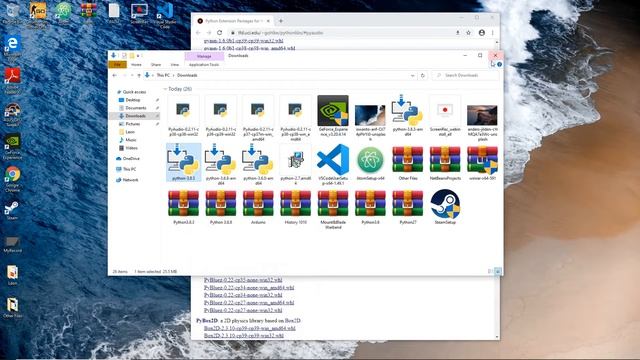Click the highlighted python-3.8.3 installer
Screen dimensions: 640x360
tap(183, 162)
